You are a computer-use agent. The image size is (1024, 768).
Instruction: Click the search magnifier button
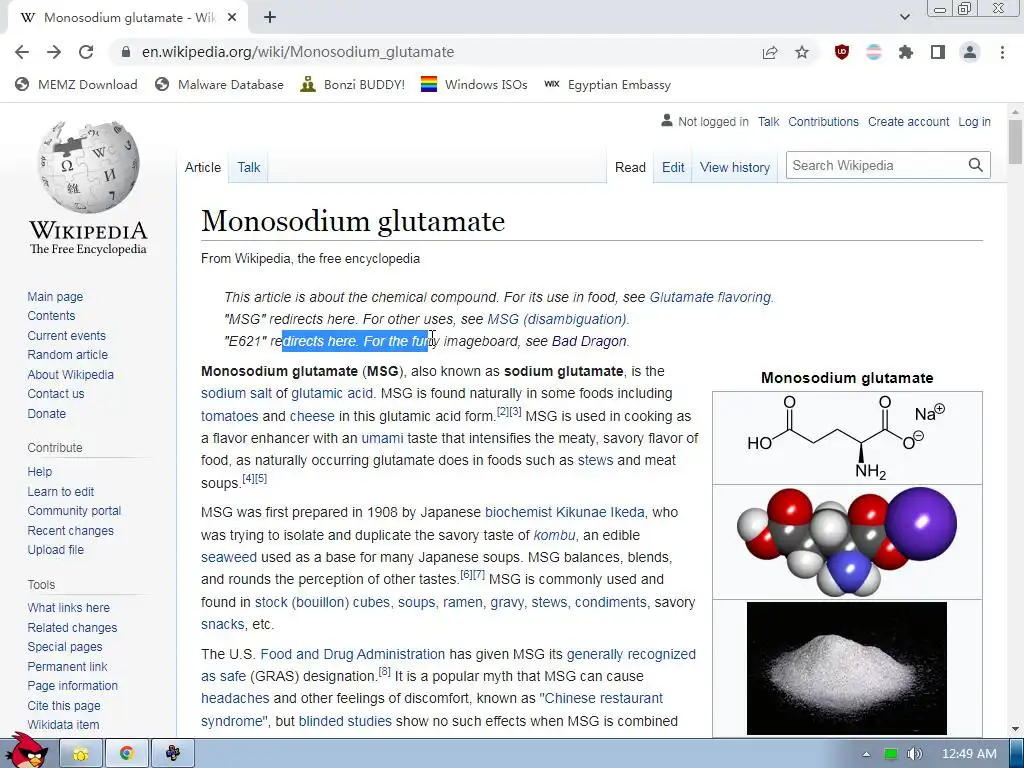tap(976, 165)
